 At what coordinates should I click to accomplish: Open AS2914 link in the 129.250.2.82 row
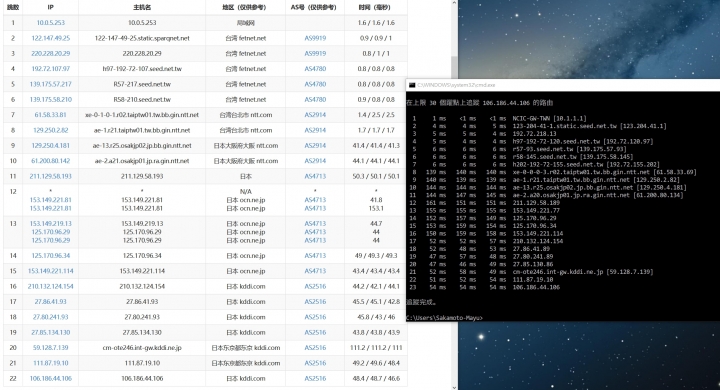tap(315, 130)
